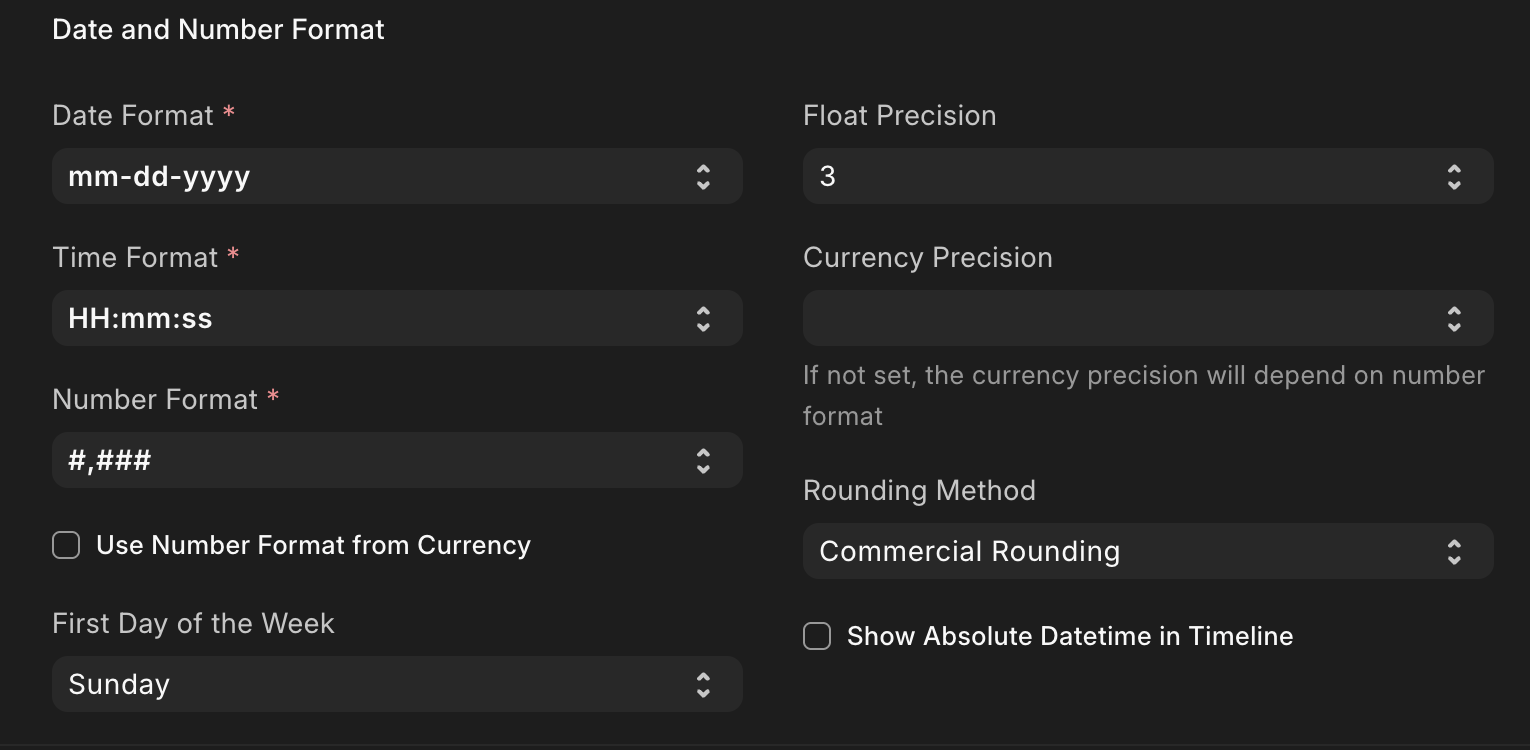Click the 'Show Absolute Datetime in Timeline' label text
Viewport: 1530px width, 750px height.
pos(1069,637)
